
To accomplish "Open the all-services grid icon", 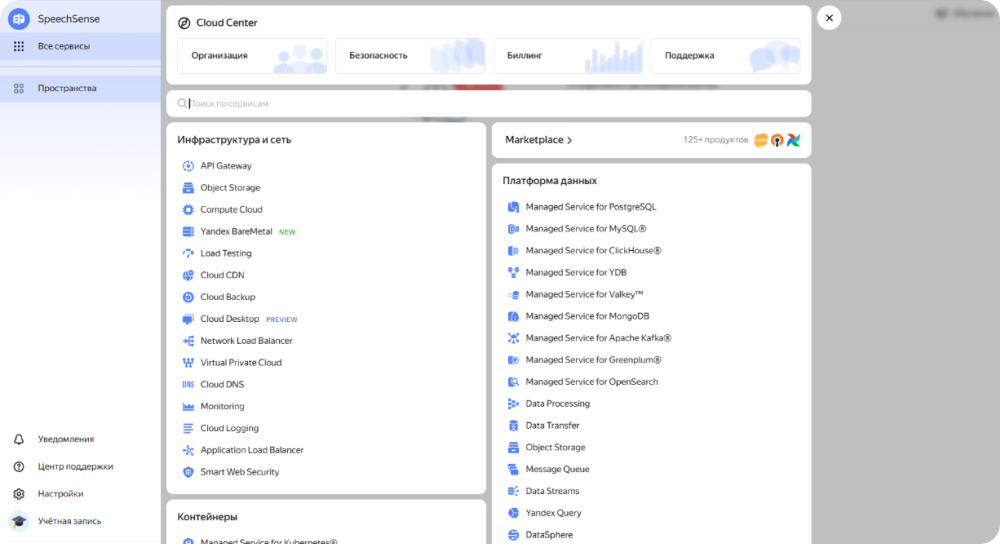I will click(18, 46).
